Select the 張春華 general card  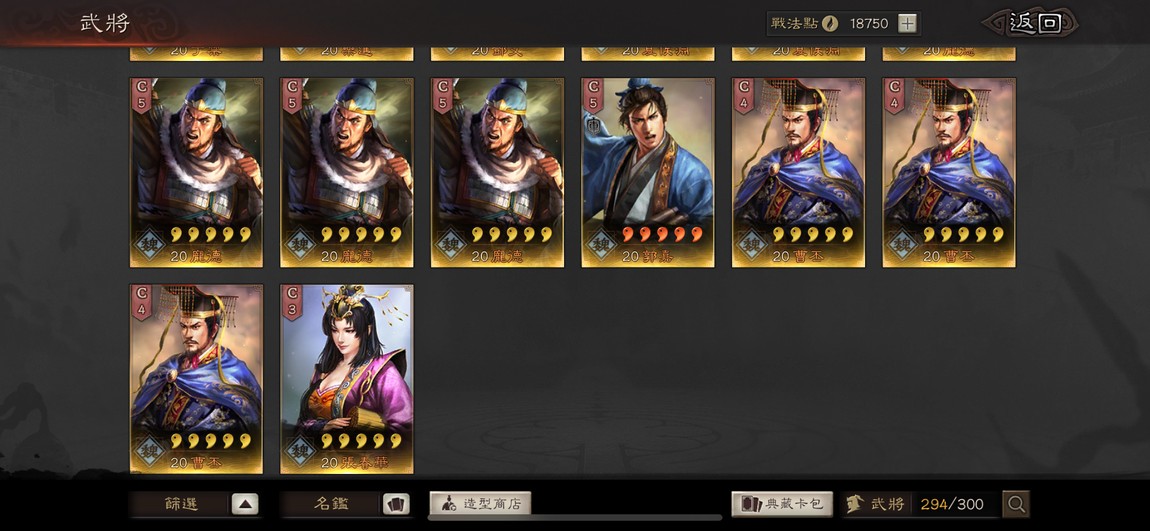tap(347, 379)
